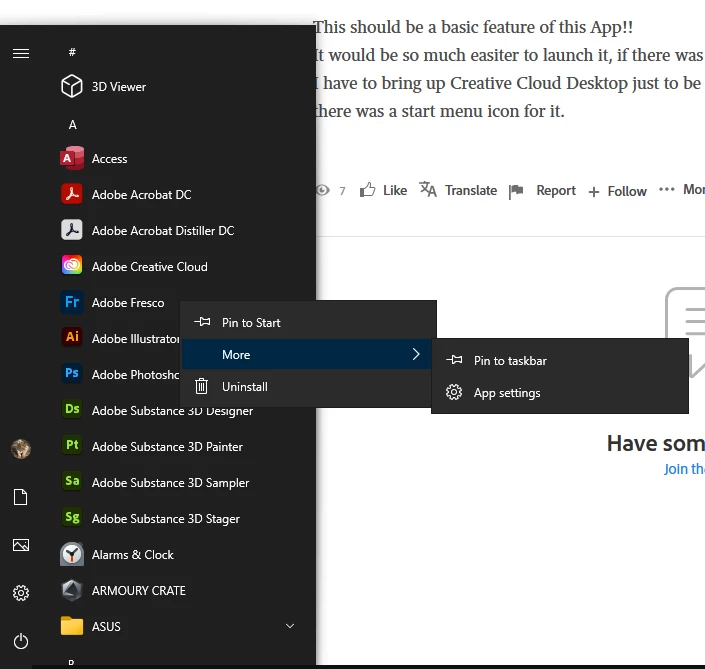Open Settings gear in Start sidebar
Image resolution: width=705 pixels, height=669 pixels.
coord(21,593)
